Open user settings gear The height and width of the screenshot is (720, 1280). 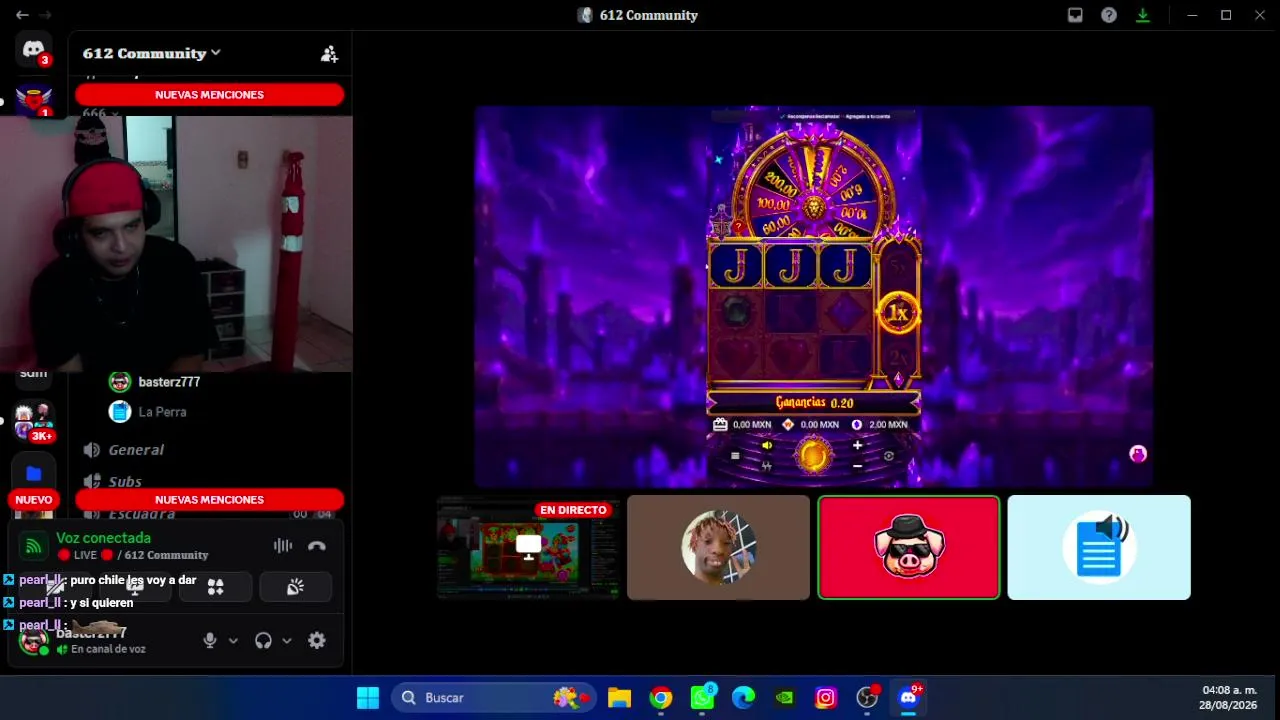pyautogui.click(x=317, y=641)
